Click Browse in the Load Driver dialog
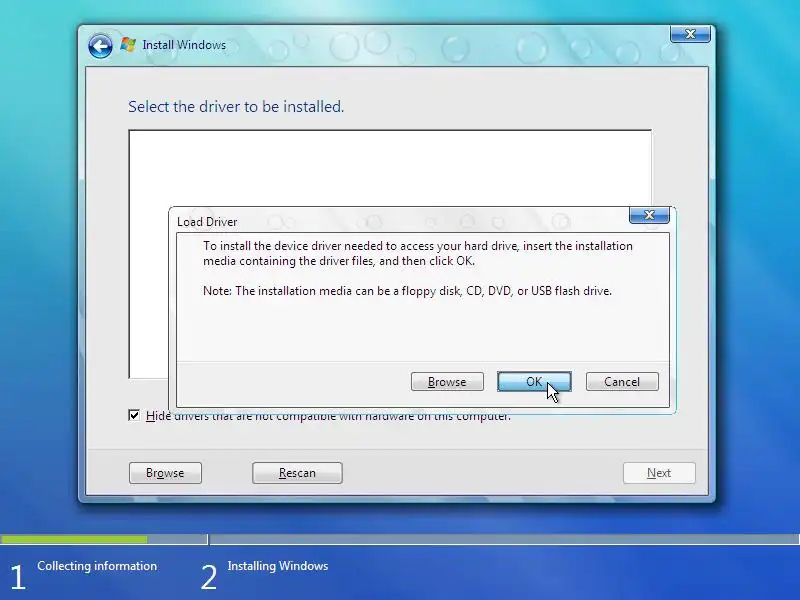Viewport: 800px width, 600px height. [x=447, y=382]
